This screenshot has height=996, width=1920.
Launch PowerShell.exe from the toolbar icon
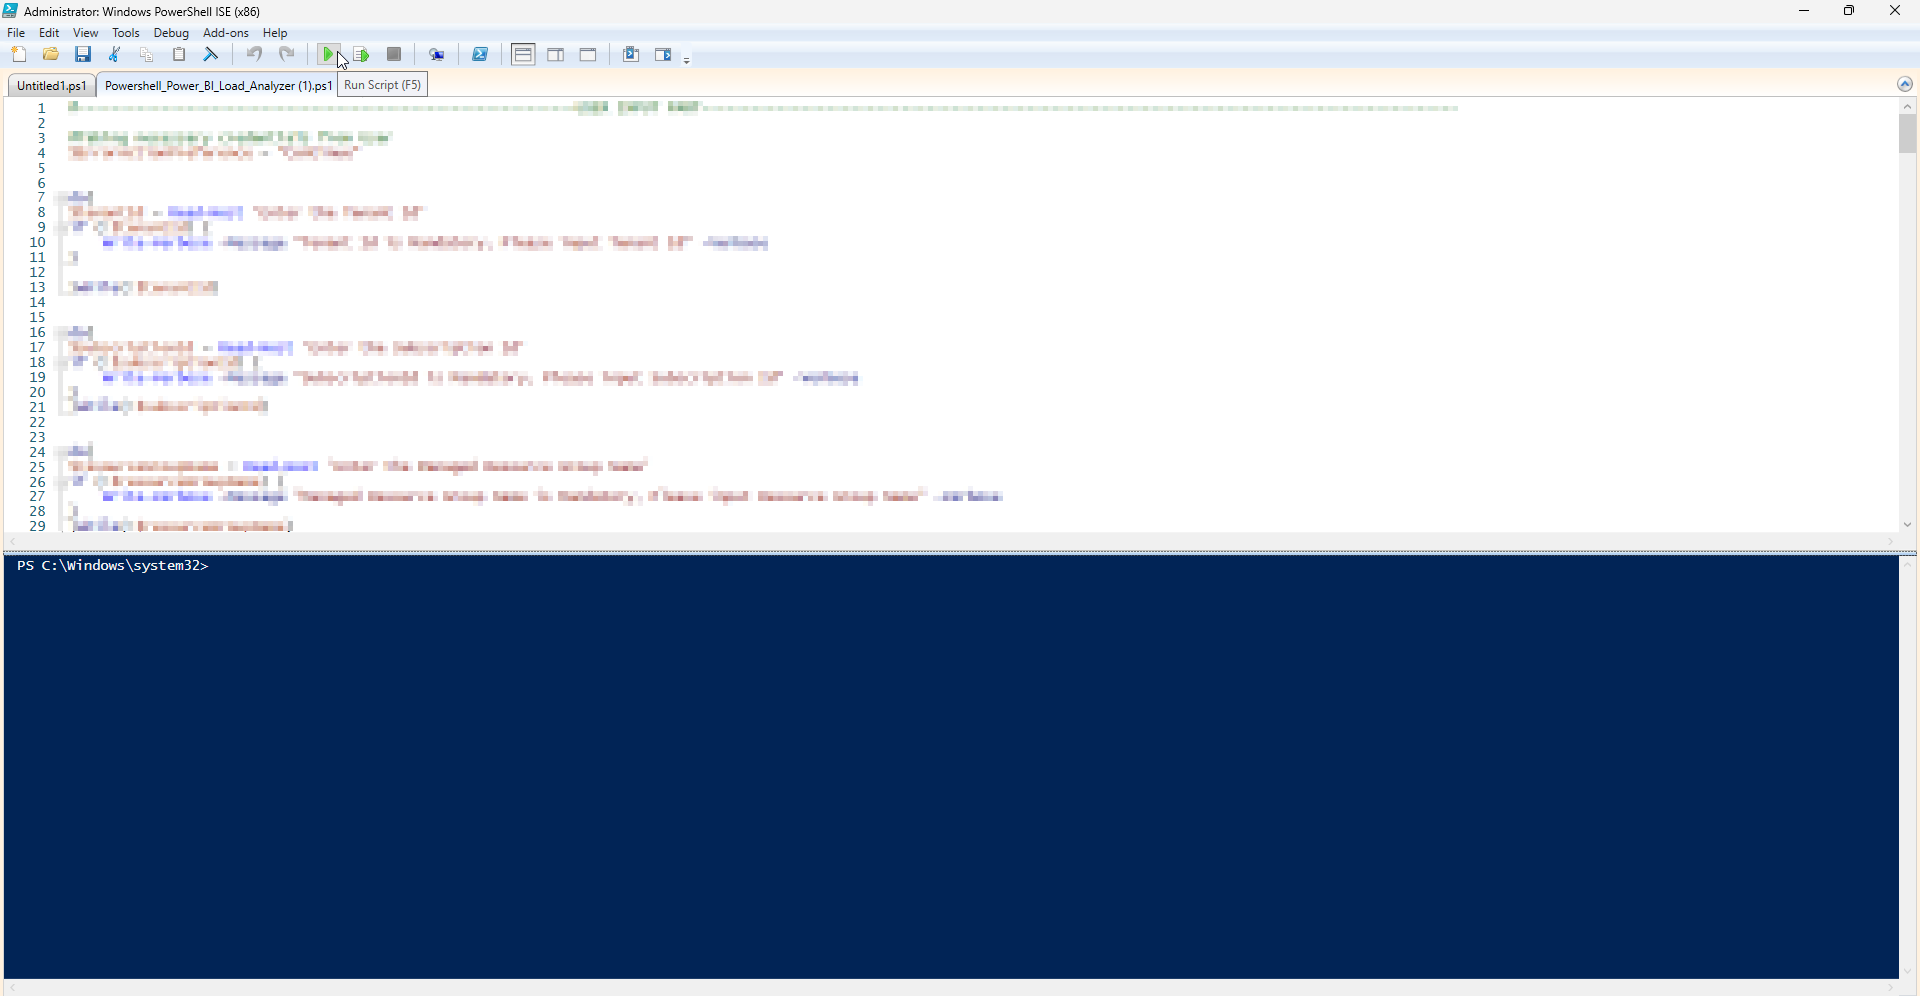coord(481,55)
